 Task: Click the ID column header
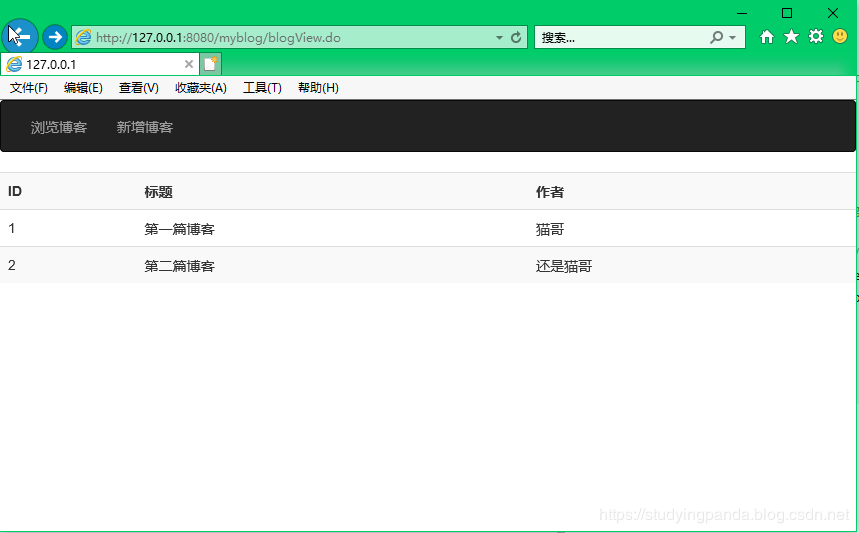click(15, 191)
